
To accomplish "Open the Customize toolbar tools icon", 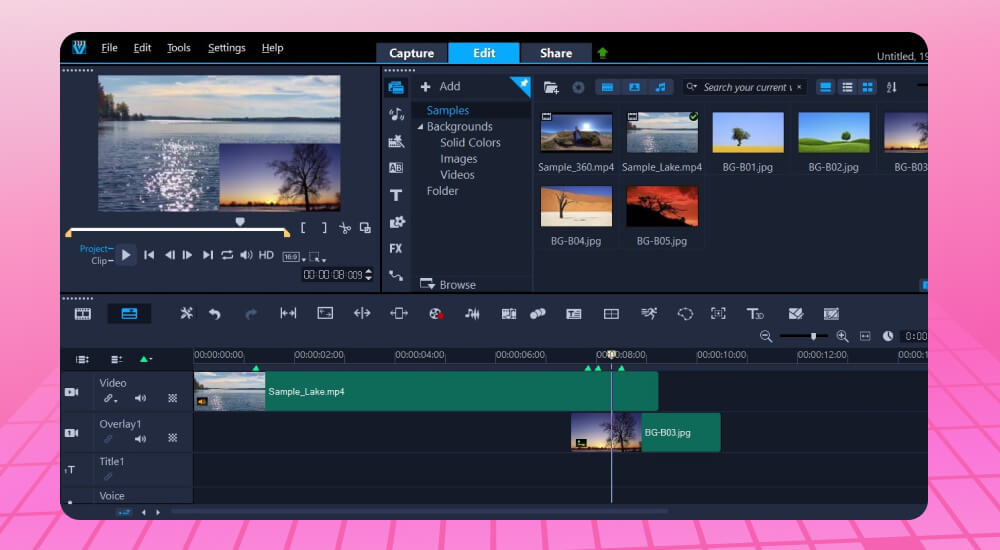I will tap(186, 313).
